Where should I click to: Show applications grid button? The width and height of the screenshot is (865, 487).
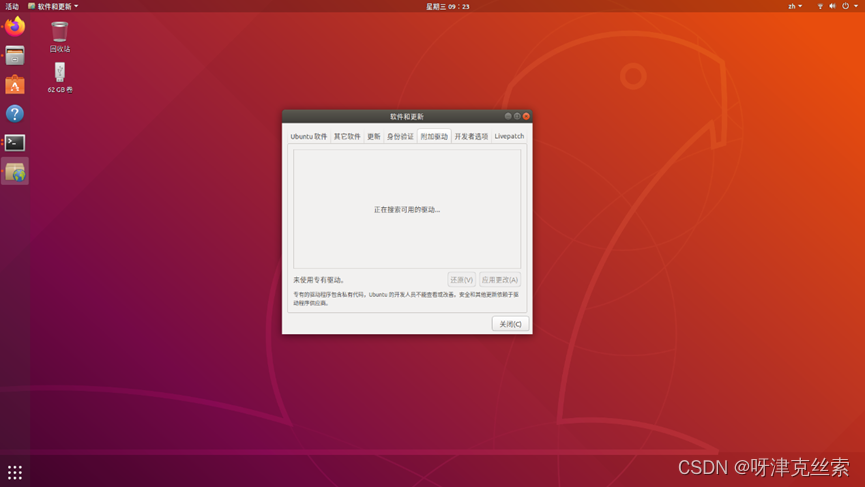(x=15, y=472)
